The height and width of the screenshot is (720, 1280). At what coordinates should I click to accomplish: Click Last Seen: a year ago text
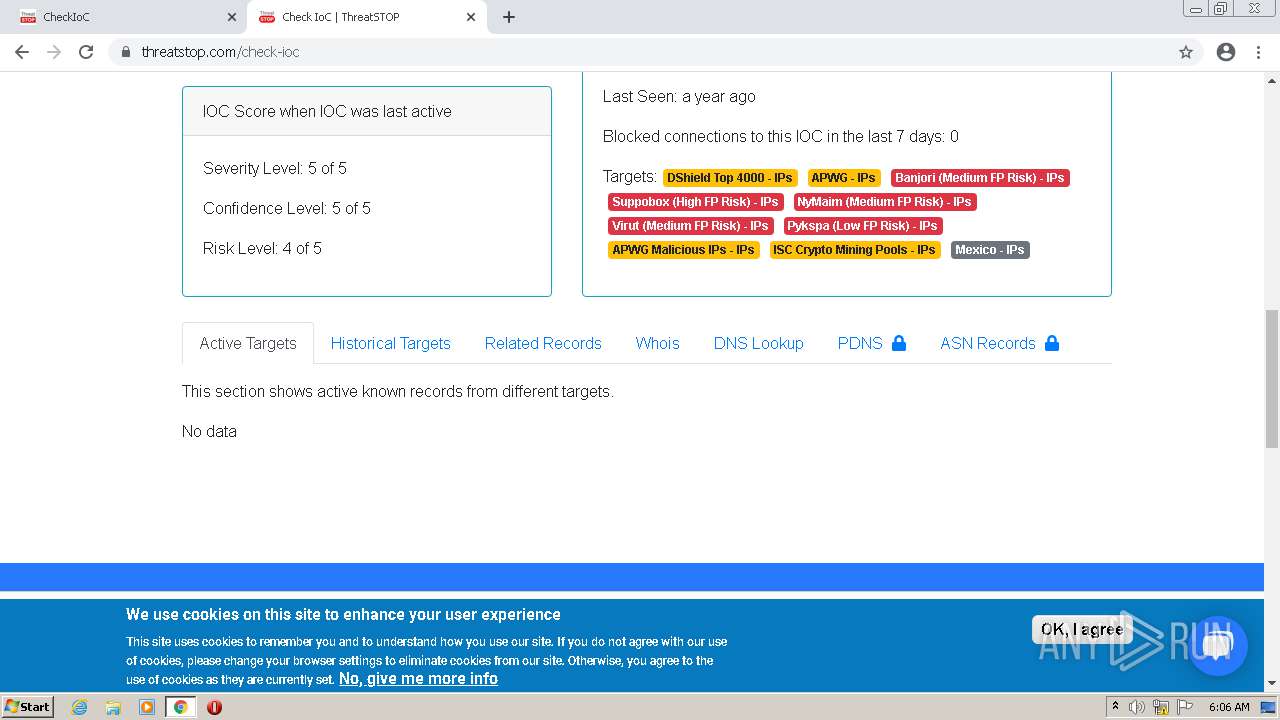click(679, 96)
